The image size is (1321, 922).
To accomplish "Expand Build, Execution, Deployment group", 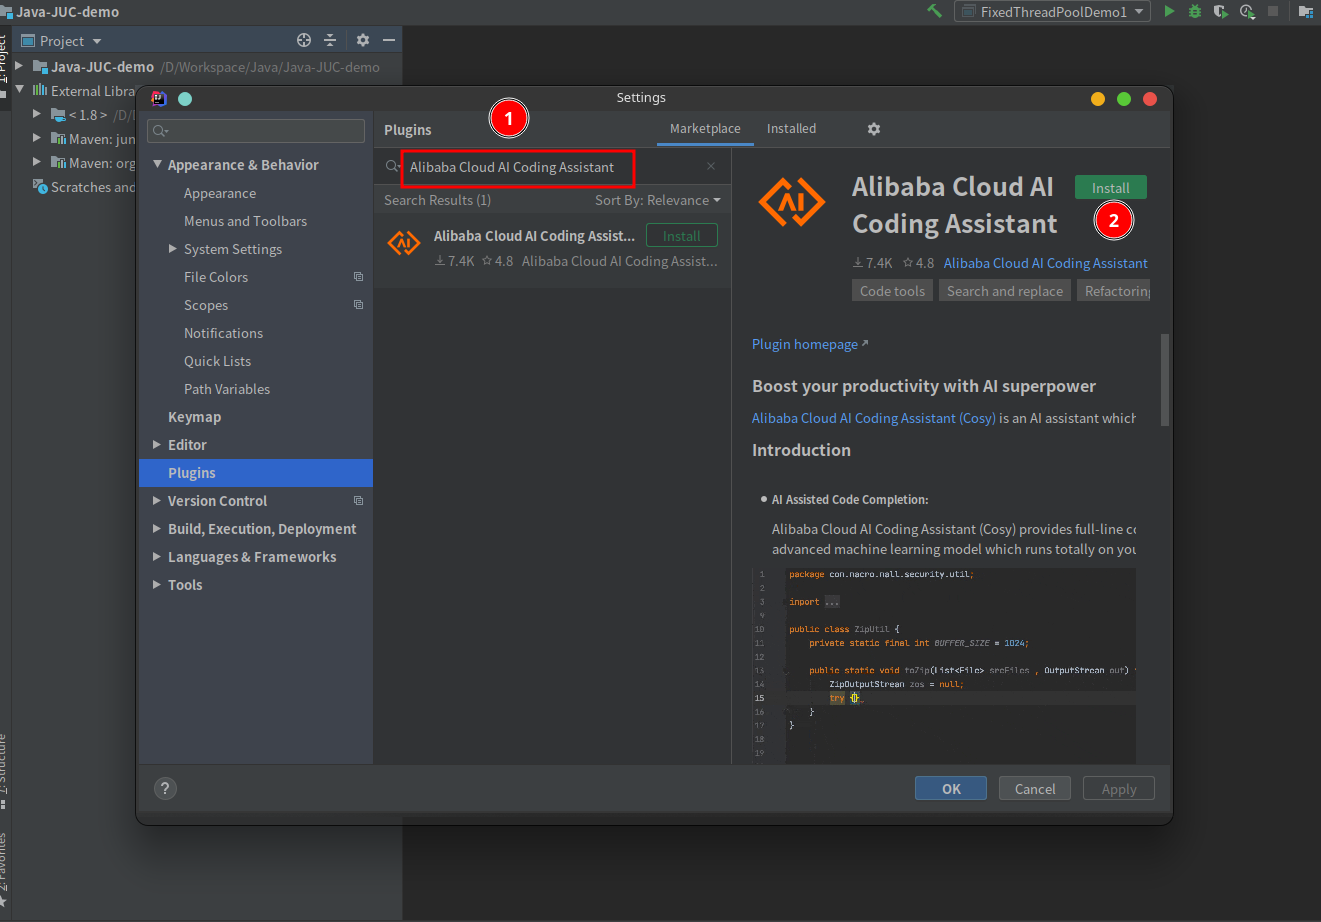I will pos(157,528).
